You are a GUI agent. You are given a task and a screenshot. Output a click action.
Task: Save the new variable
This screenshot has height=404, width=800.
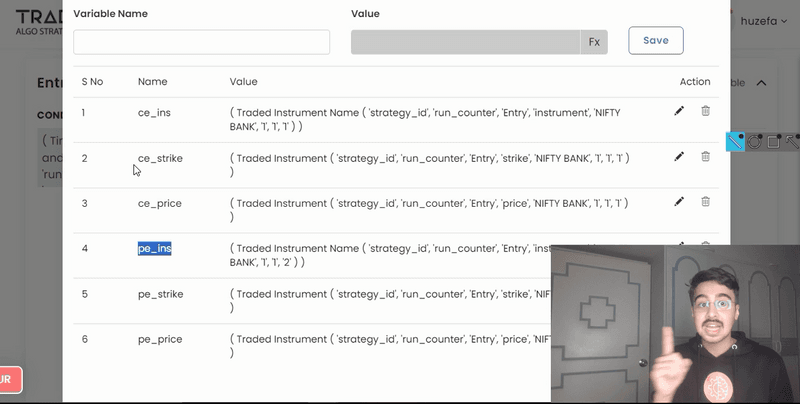[656, 40]
